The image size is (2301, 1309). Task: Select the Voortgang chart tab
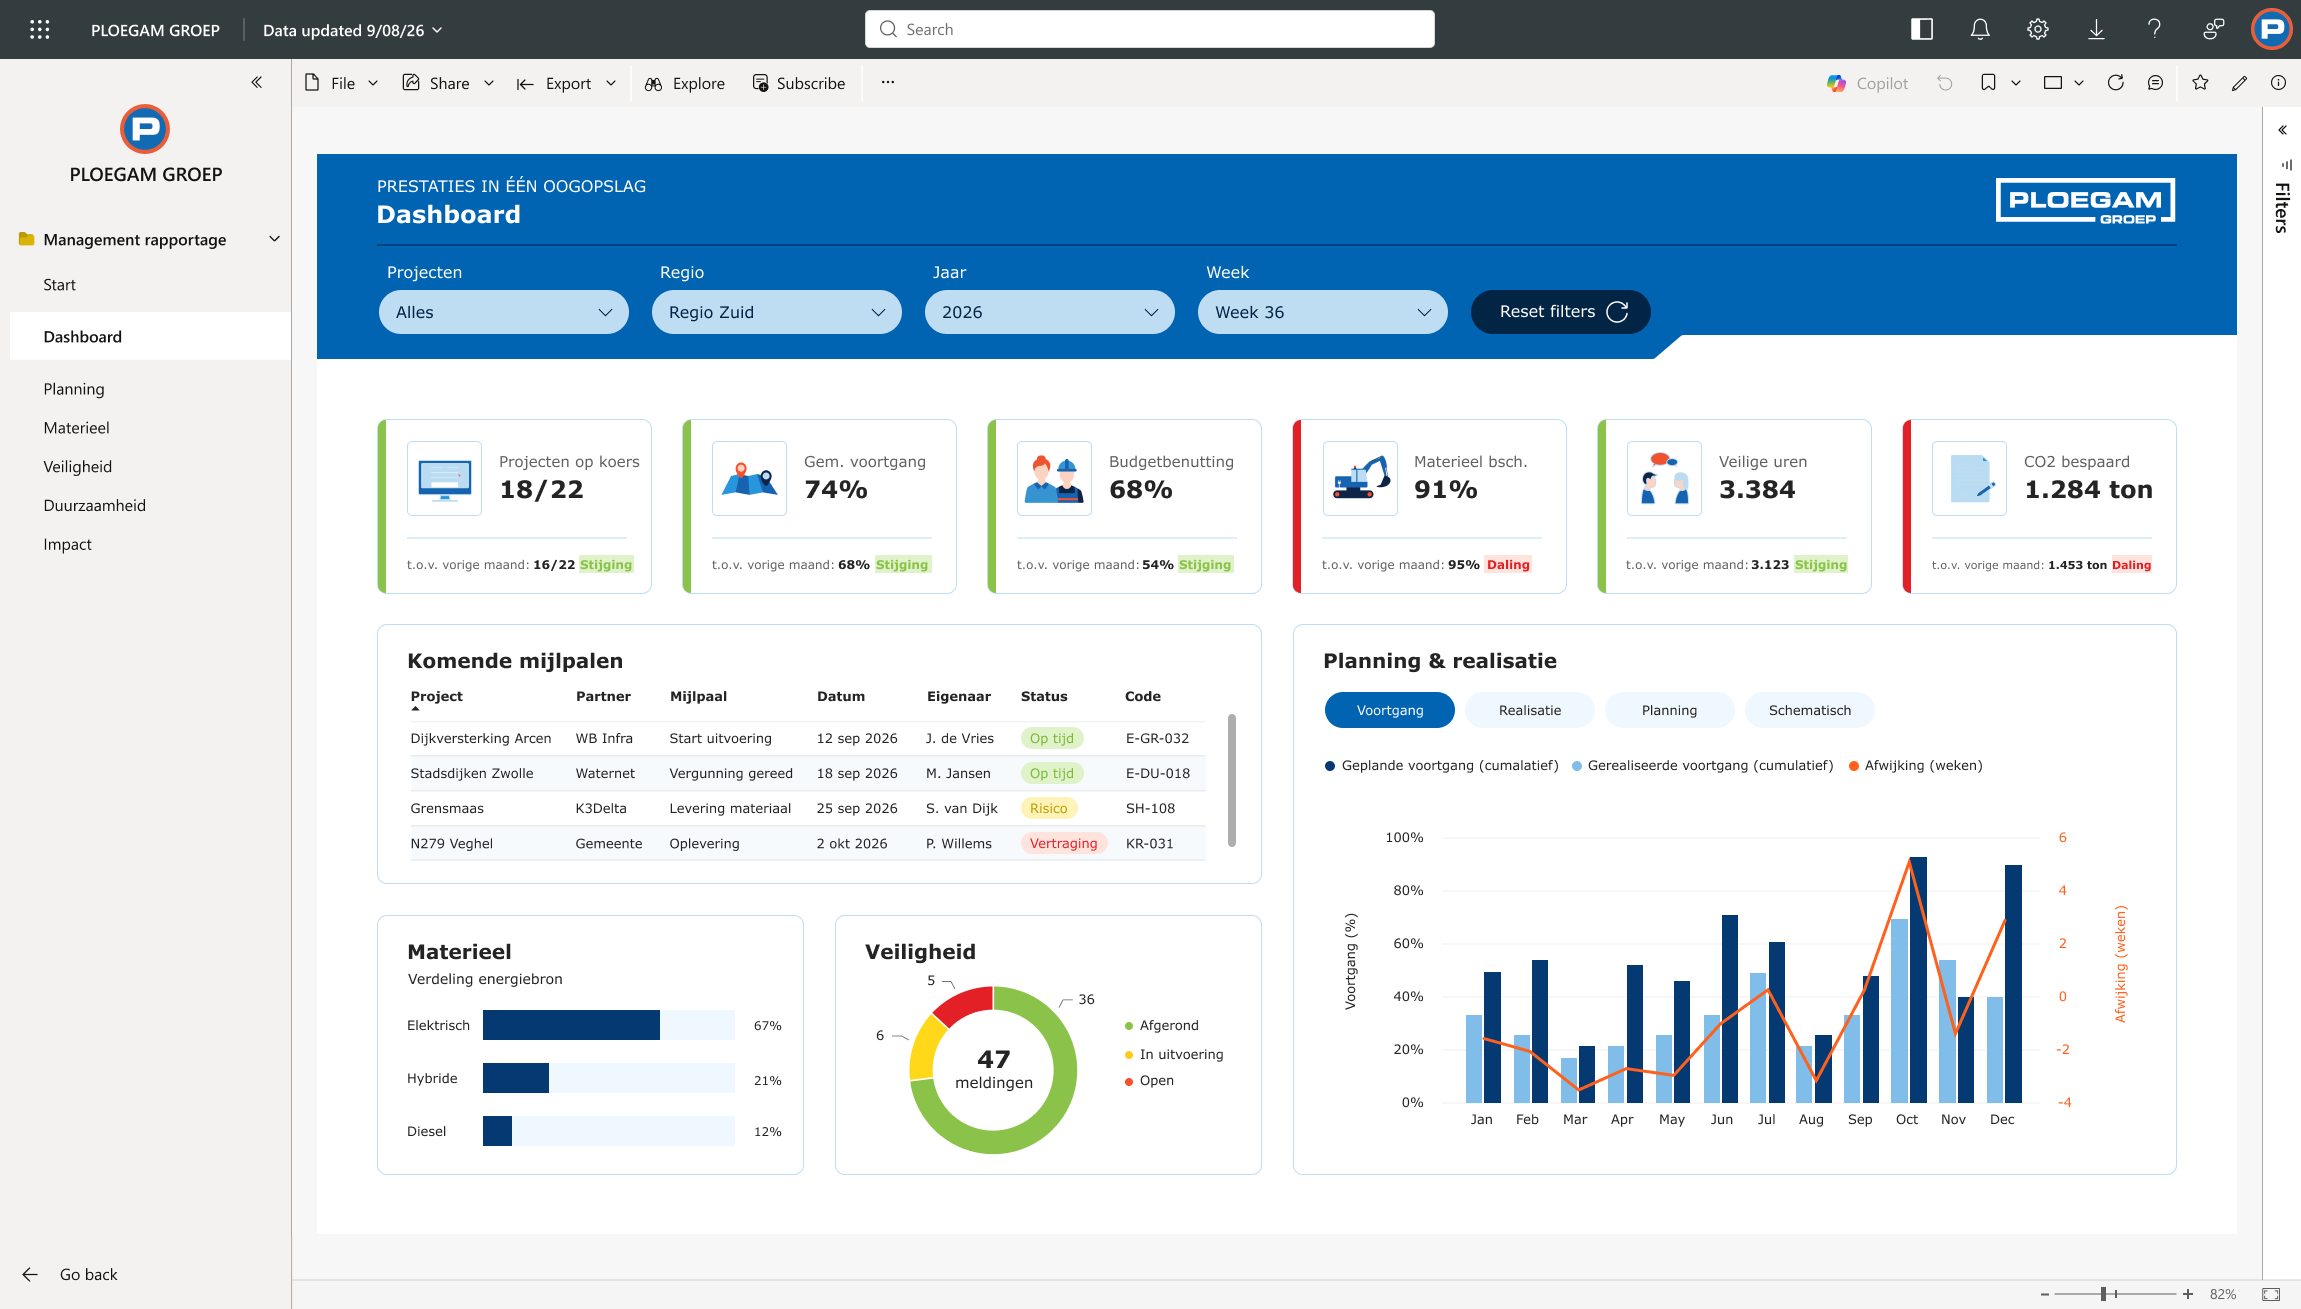pos(1390,710)
